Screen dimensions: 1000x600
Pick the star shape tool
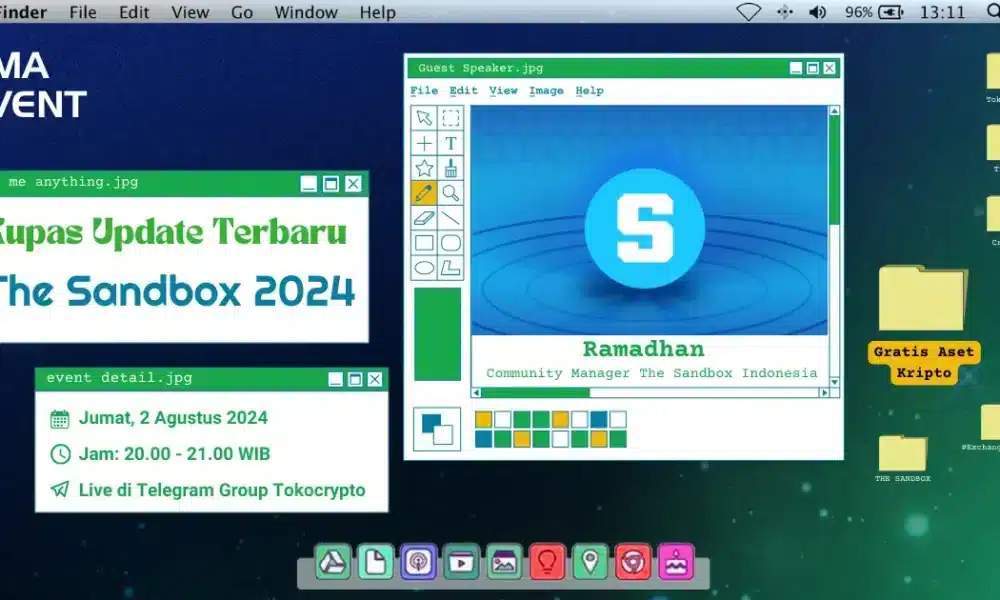[x=424, y=168]
